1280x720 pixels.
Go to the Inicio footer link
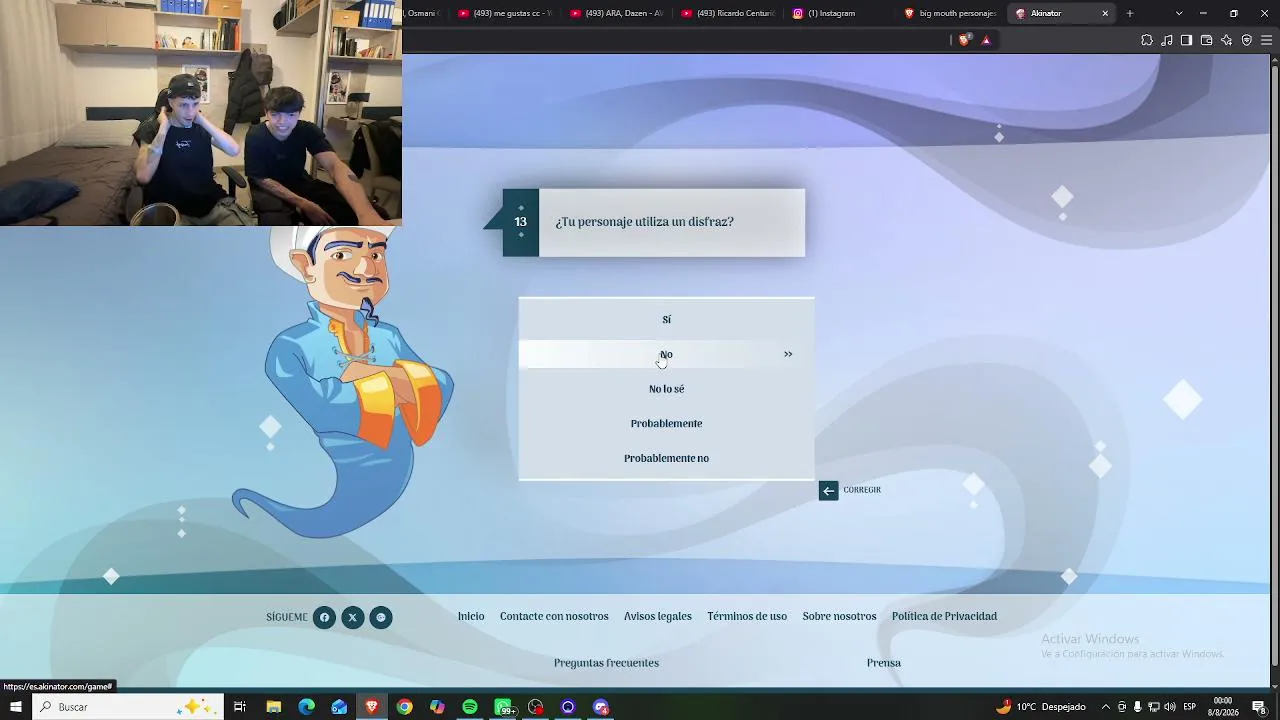click(471, 616)
